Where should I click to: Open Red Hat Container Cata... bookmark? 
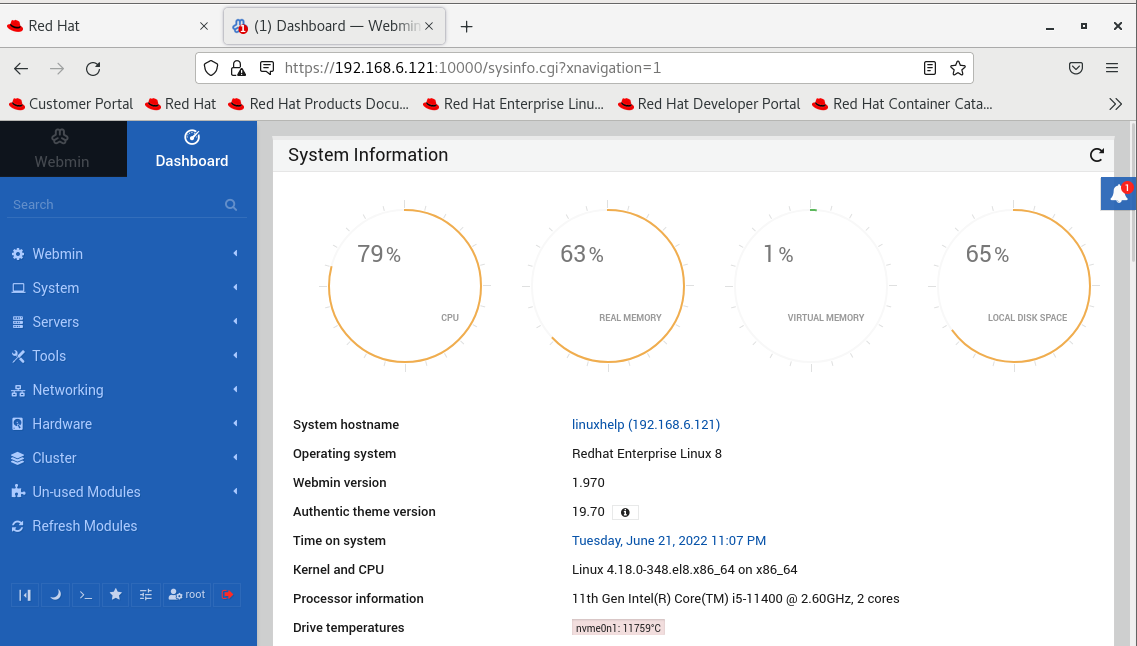902,104
